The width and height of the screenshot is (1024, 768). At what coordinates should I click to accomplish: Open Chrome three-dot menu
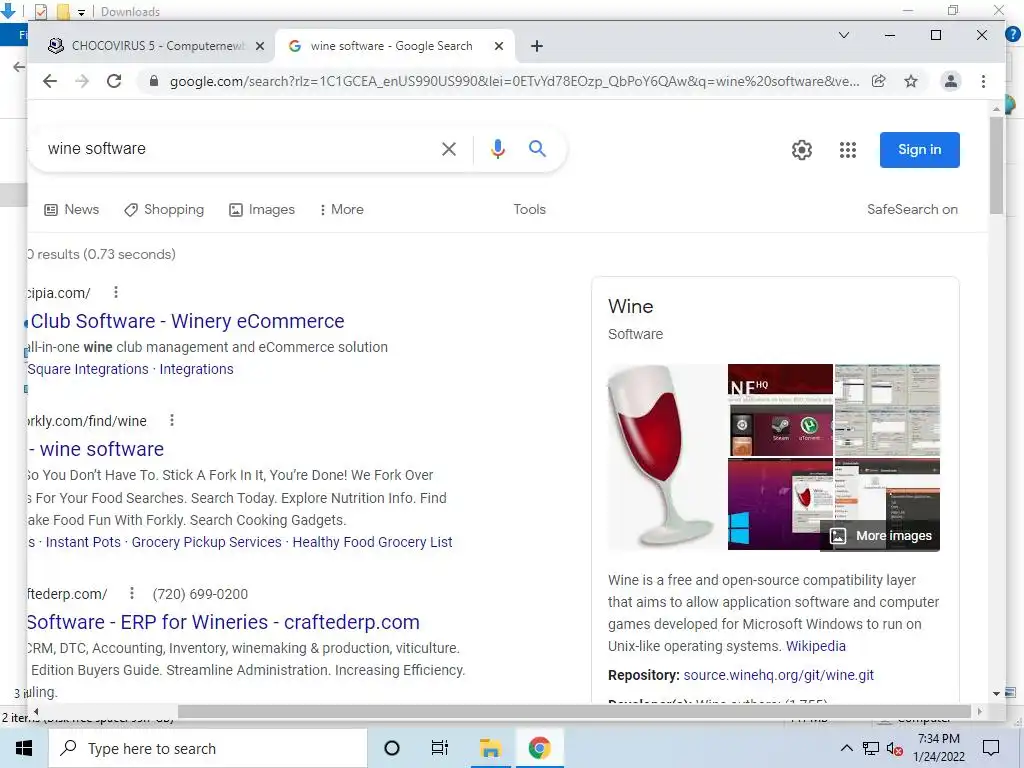(x=984, y=81)
